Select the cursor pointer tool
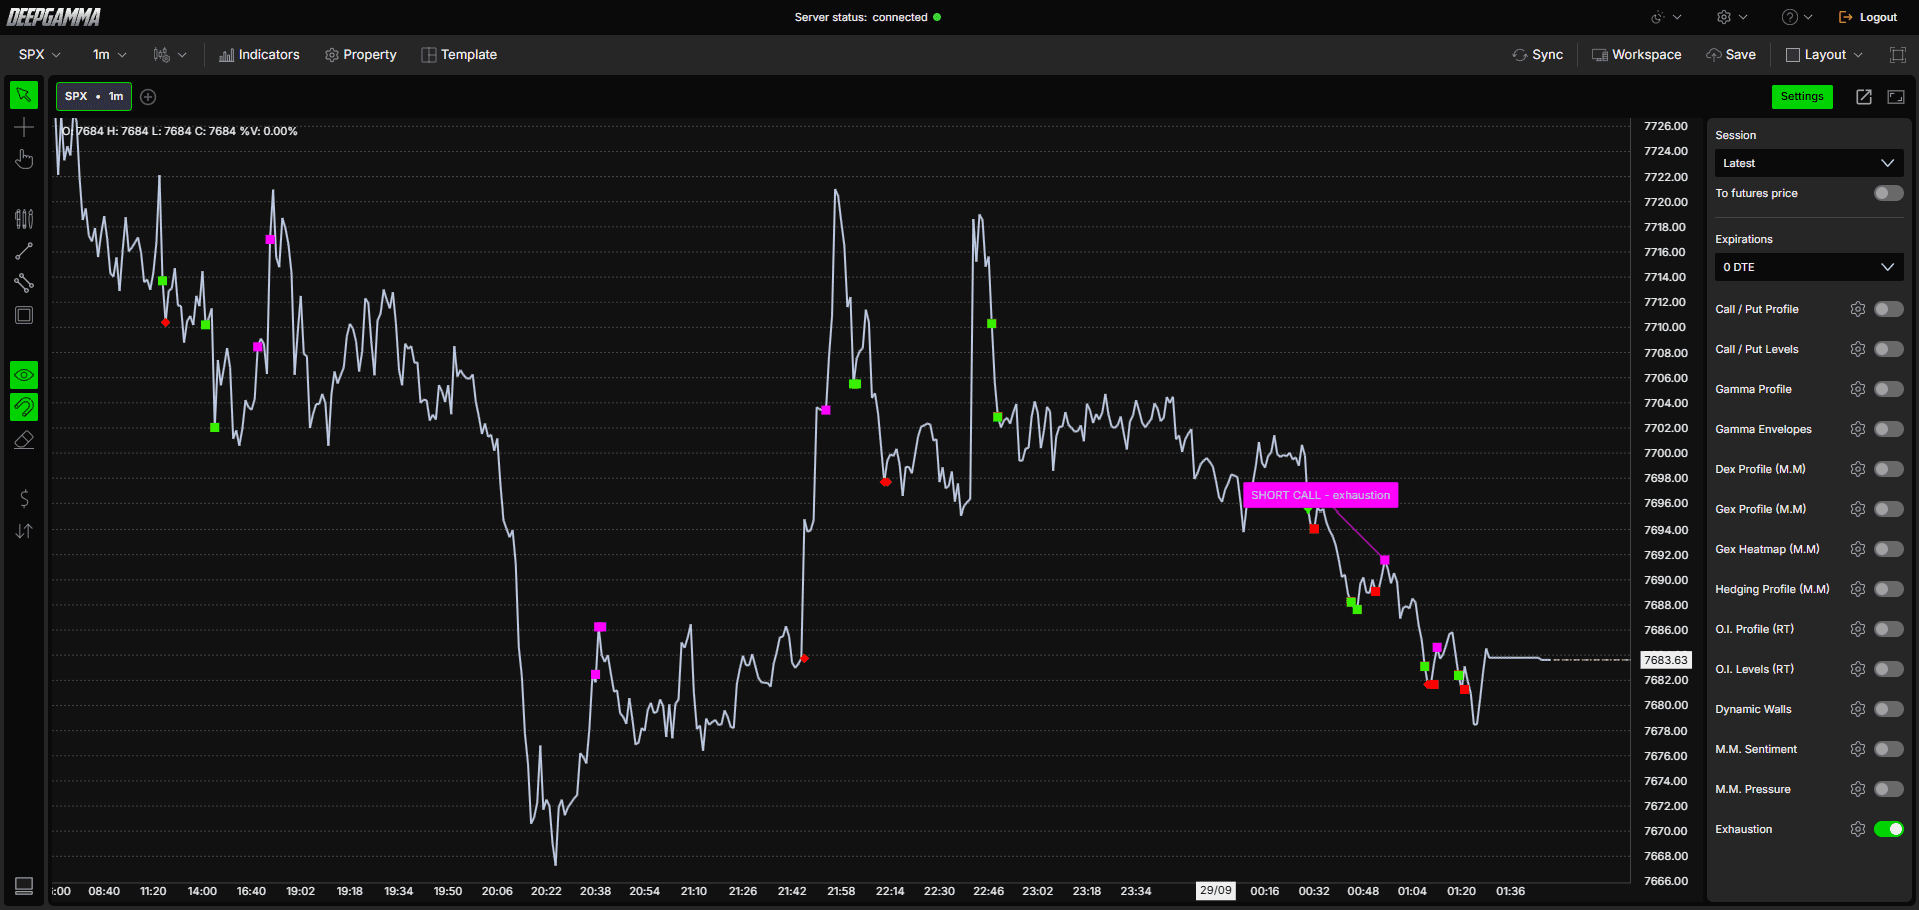1919x910 pixels. (x=24, y=95)
